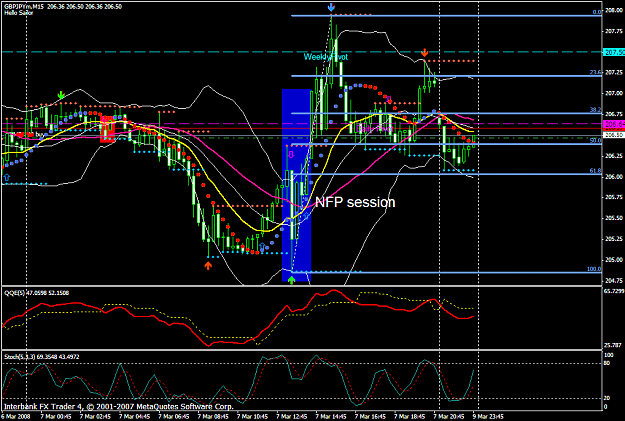Click the white 206.50 current price tag
The width and height of the screenshot is (625, 421).
[614, 135]
